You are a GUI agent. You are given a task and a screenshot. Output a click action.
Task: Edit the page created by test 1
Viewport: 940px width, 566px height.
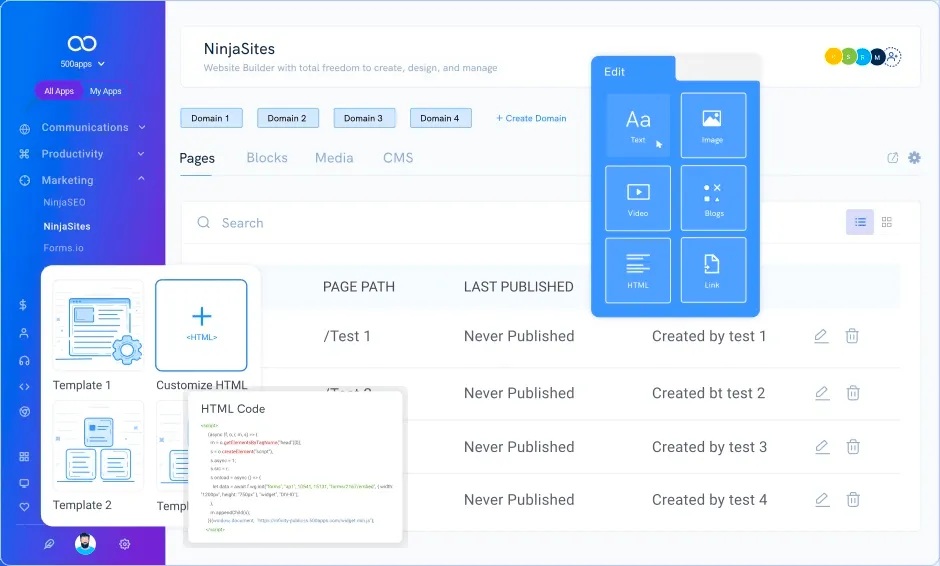[821, 336]
